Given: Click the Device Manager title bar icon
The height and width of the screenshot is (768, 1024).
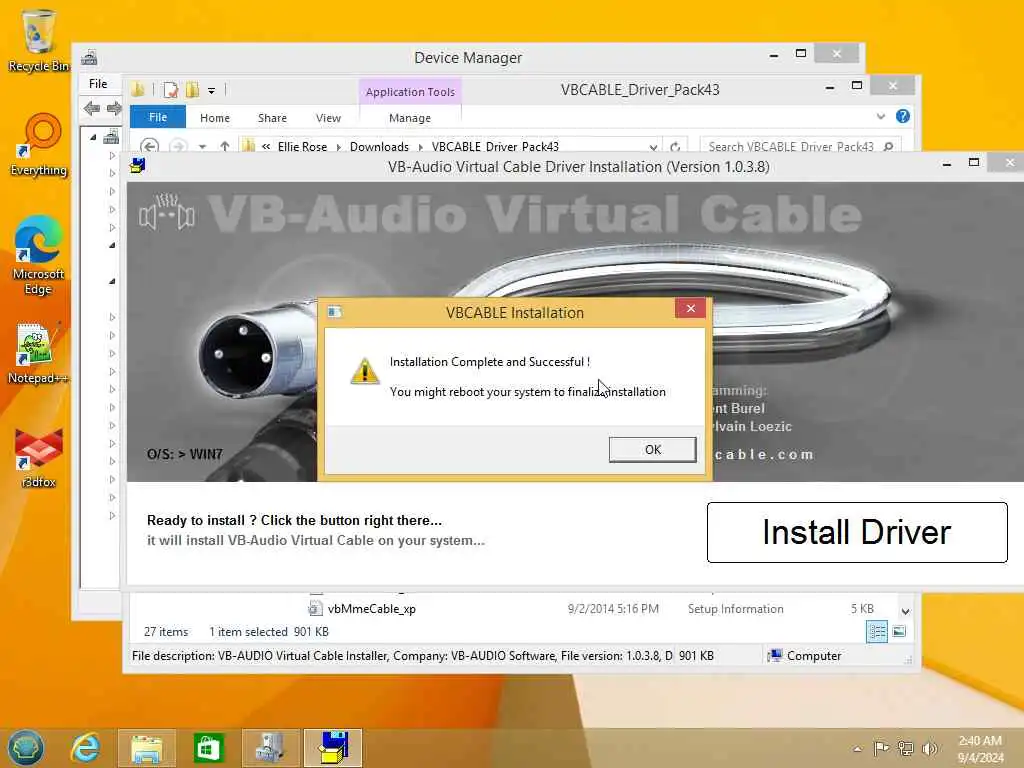Looking at the screenshot, I should click(89, 58).
